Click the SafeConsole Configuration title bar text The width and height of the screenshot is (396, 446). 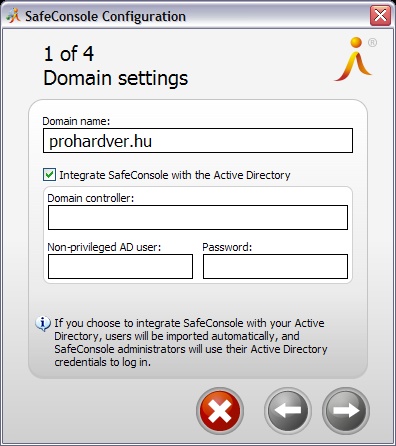(105, 16)
